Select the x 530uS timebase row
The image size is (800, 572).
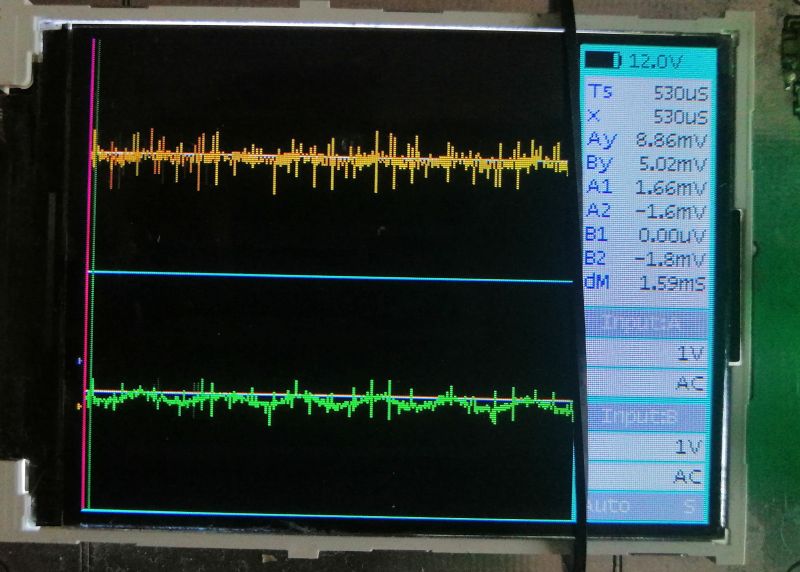coord(647,116)
